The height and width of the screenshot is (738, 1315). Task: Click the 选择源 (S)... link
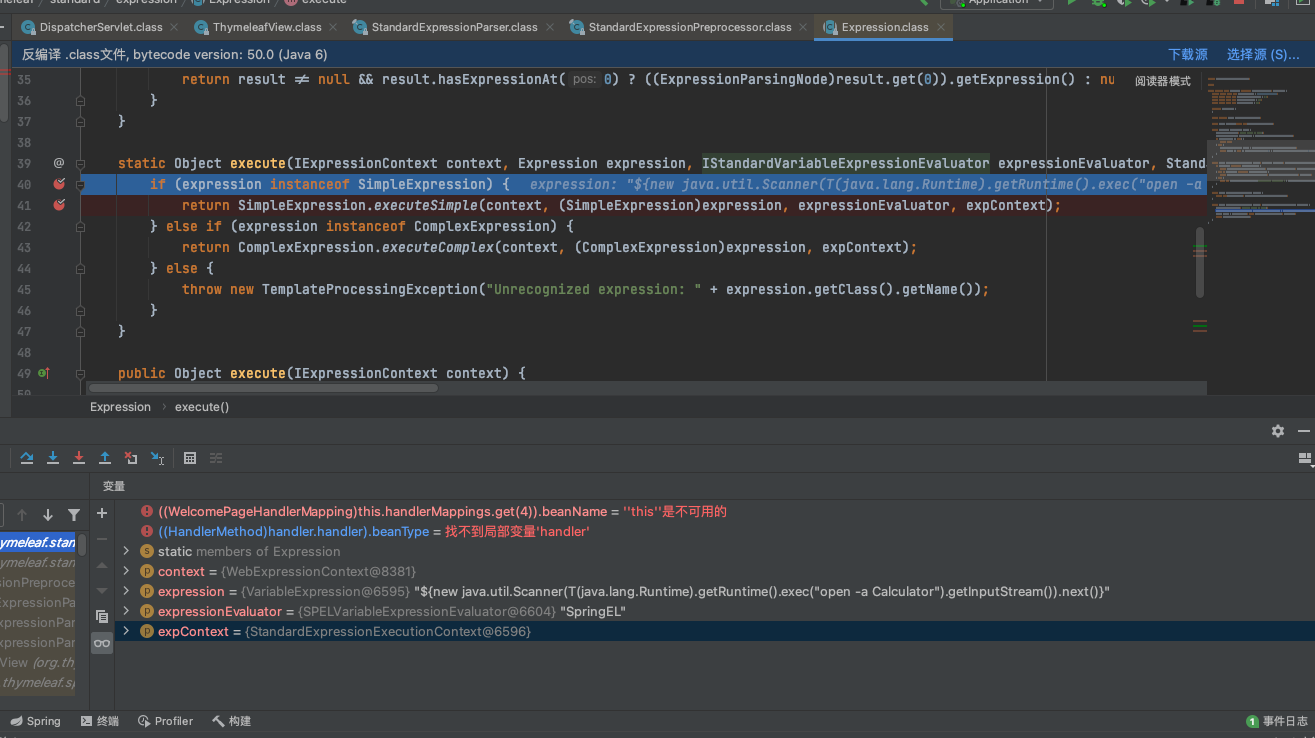coord(1263,55)
